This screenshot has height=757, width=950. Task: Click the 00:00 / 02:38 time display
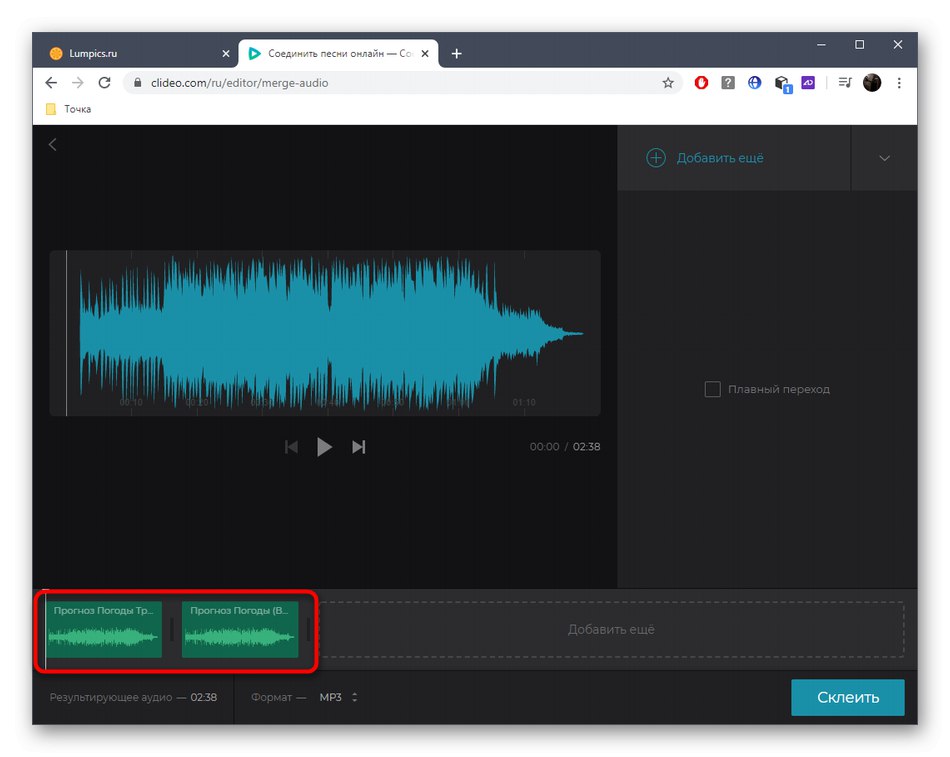pos(565,447)
